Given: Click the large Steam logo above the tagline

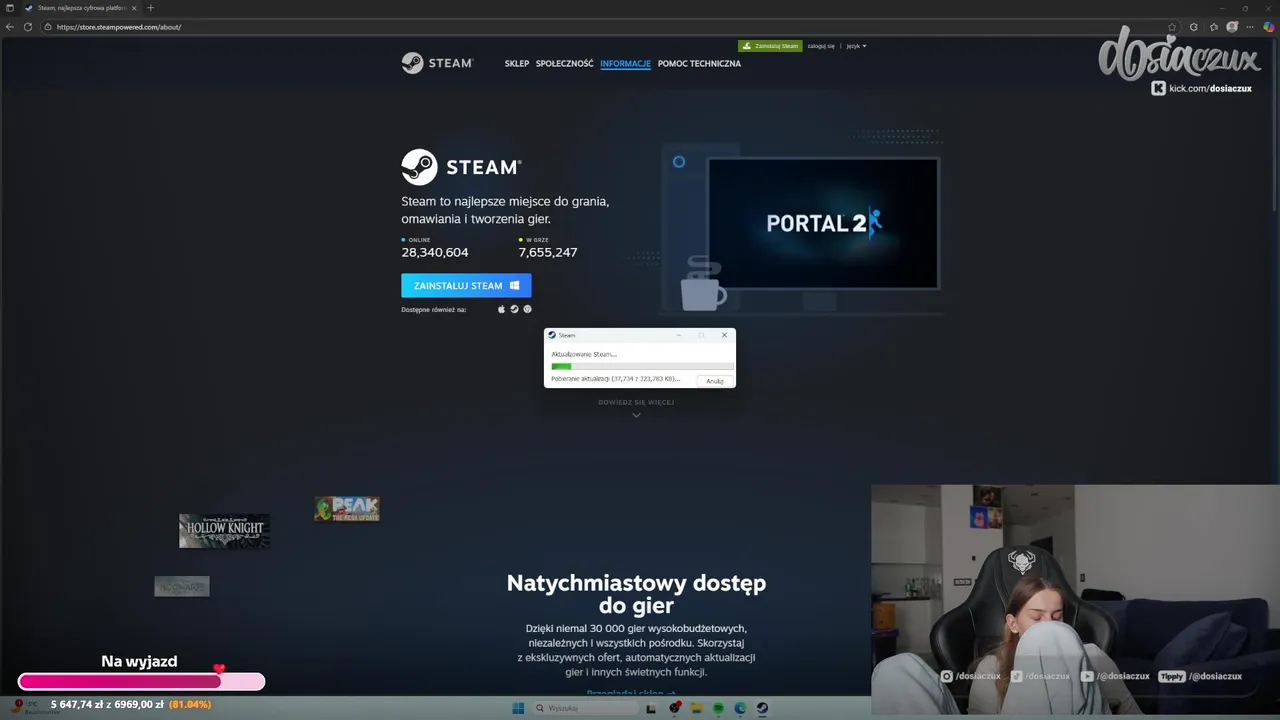Looking at the screenshot, I should tap(461, 167).
